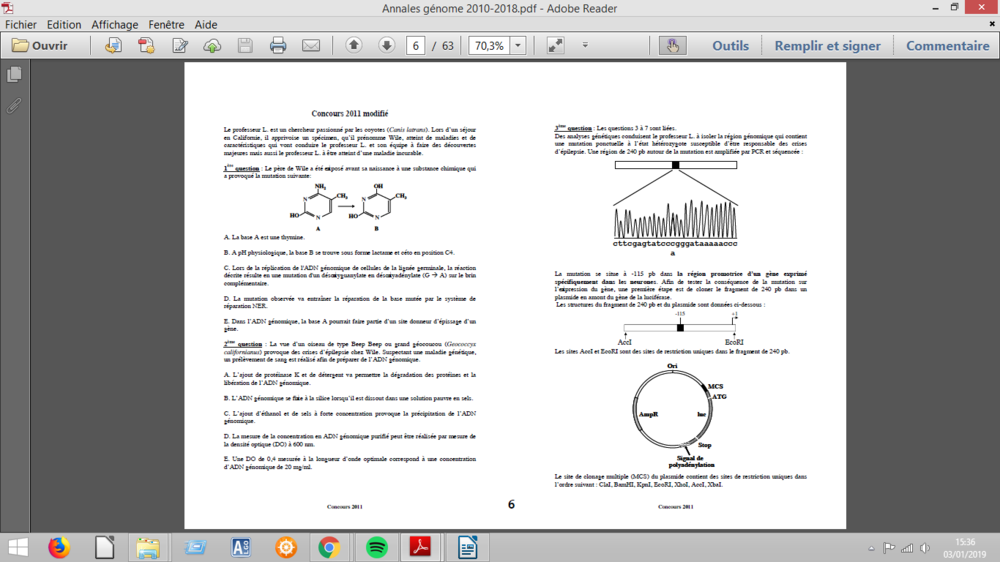
Task: Toggle the hand selection tool
Action: [x=672, y=46]
